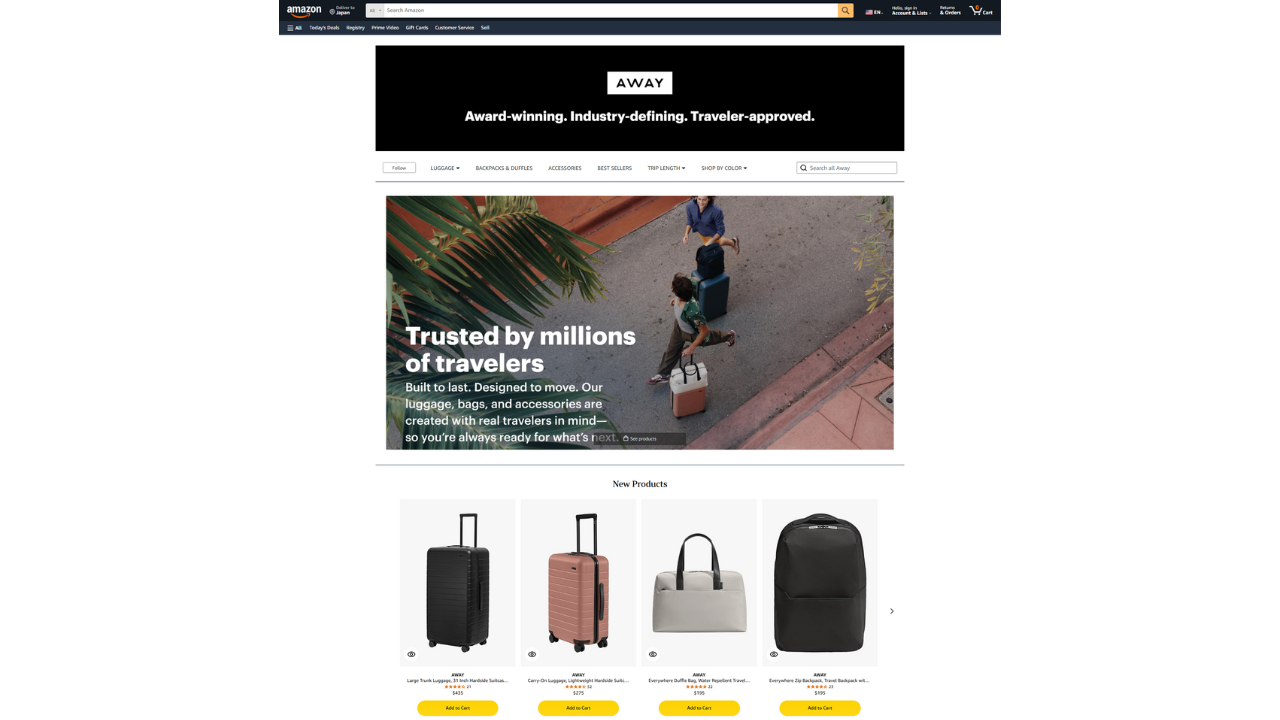
Task: Click the magnifier icon in Search all Away
Action: [803, 168]
